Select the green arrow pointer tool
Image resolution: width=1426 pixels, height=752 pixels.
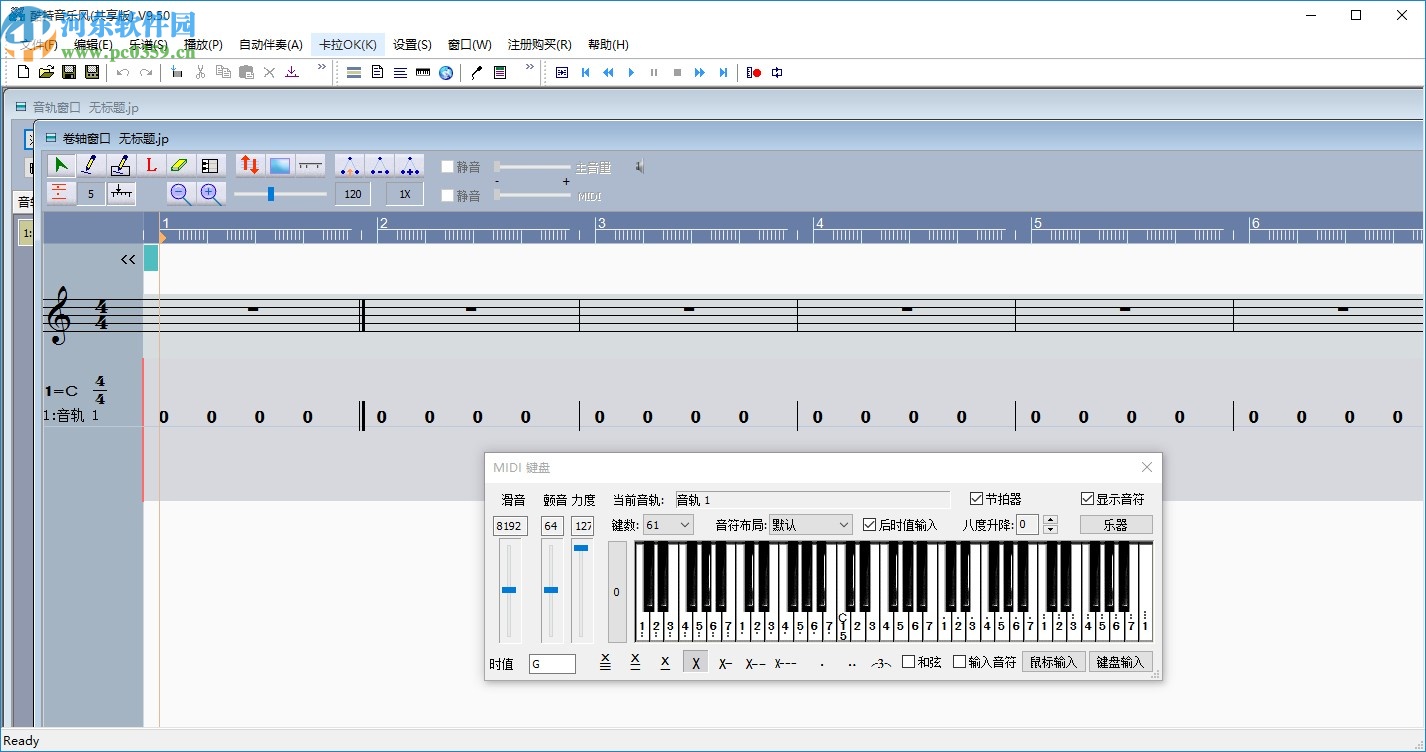pos(60,166)
